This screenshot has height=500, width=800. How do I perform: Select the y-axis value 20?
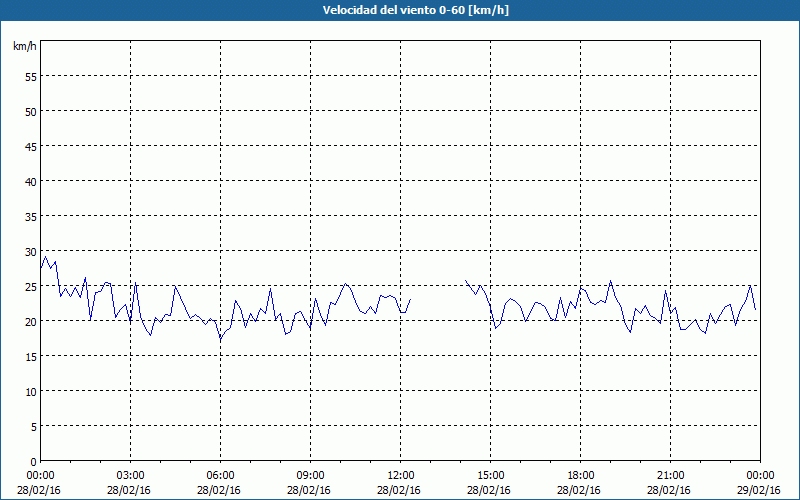pyautogui.click(x=31, y=321)
